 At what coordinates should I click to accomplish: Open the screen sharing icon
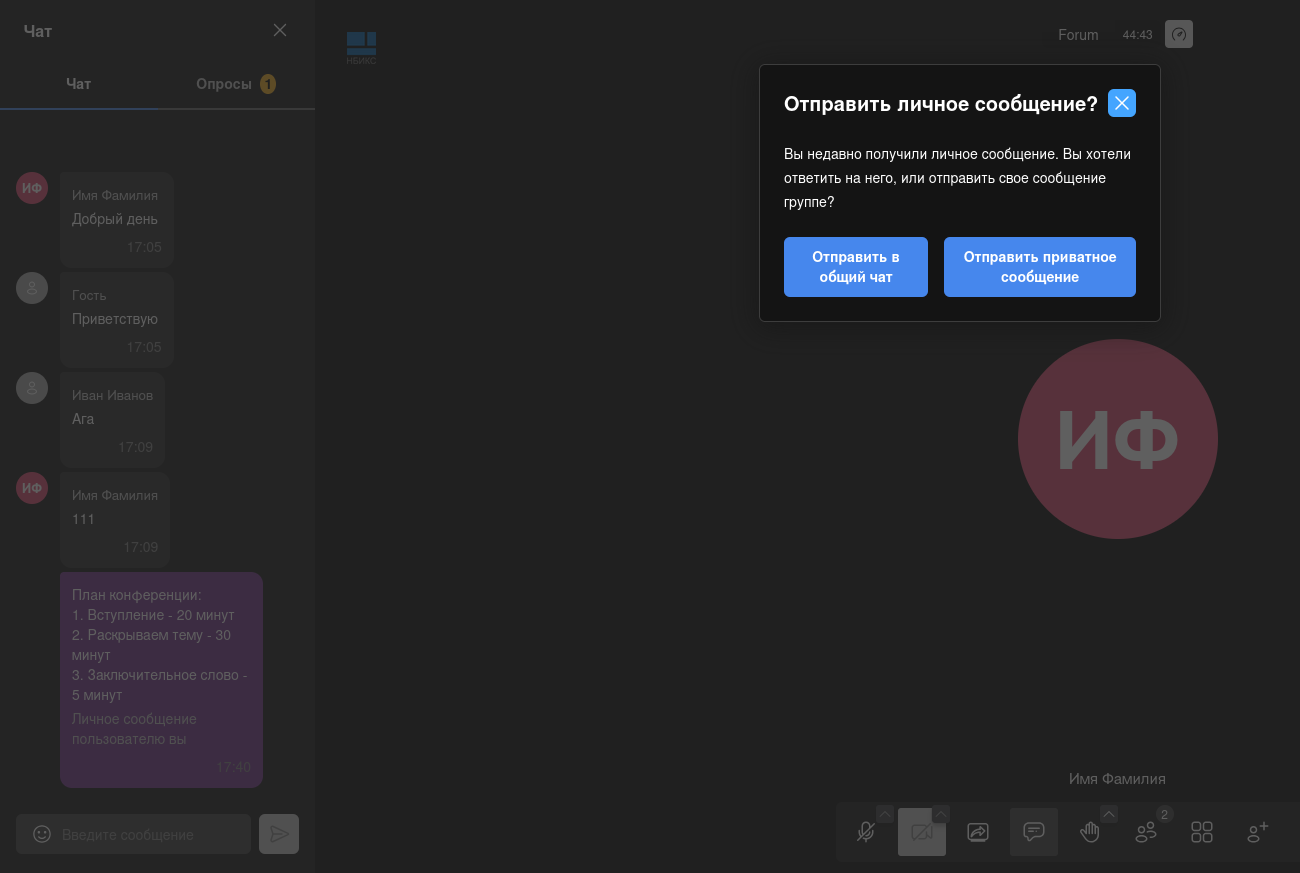(x=978, y=832)
